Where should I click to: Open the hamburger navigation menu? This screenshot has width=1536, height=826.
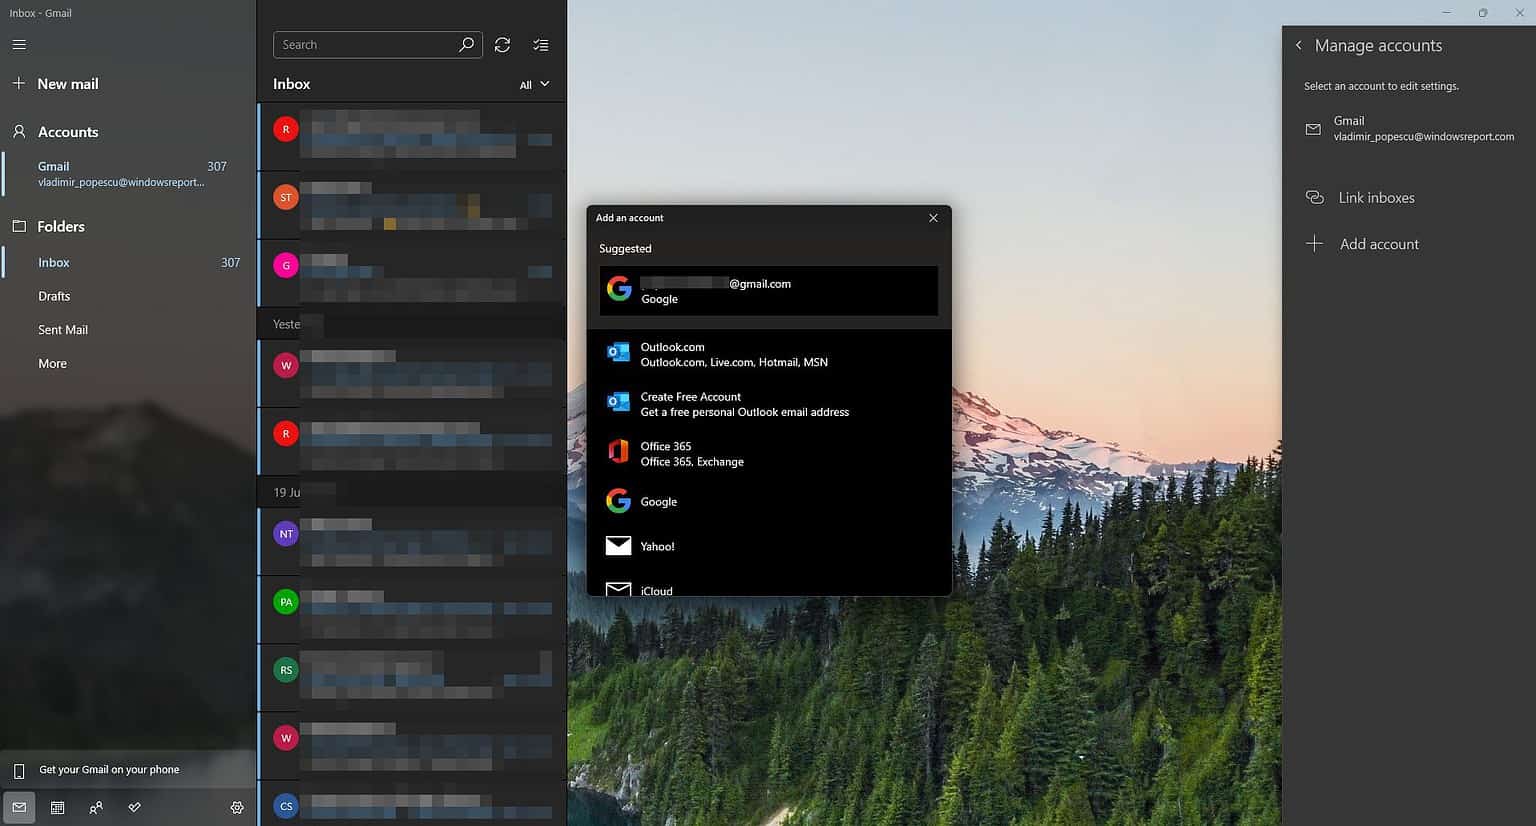(18, 44)
